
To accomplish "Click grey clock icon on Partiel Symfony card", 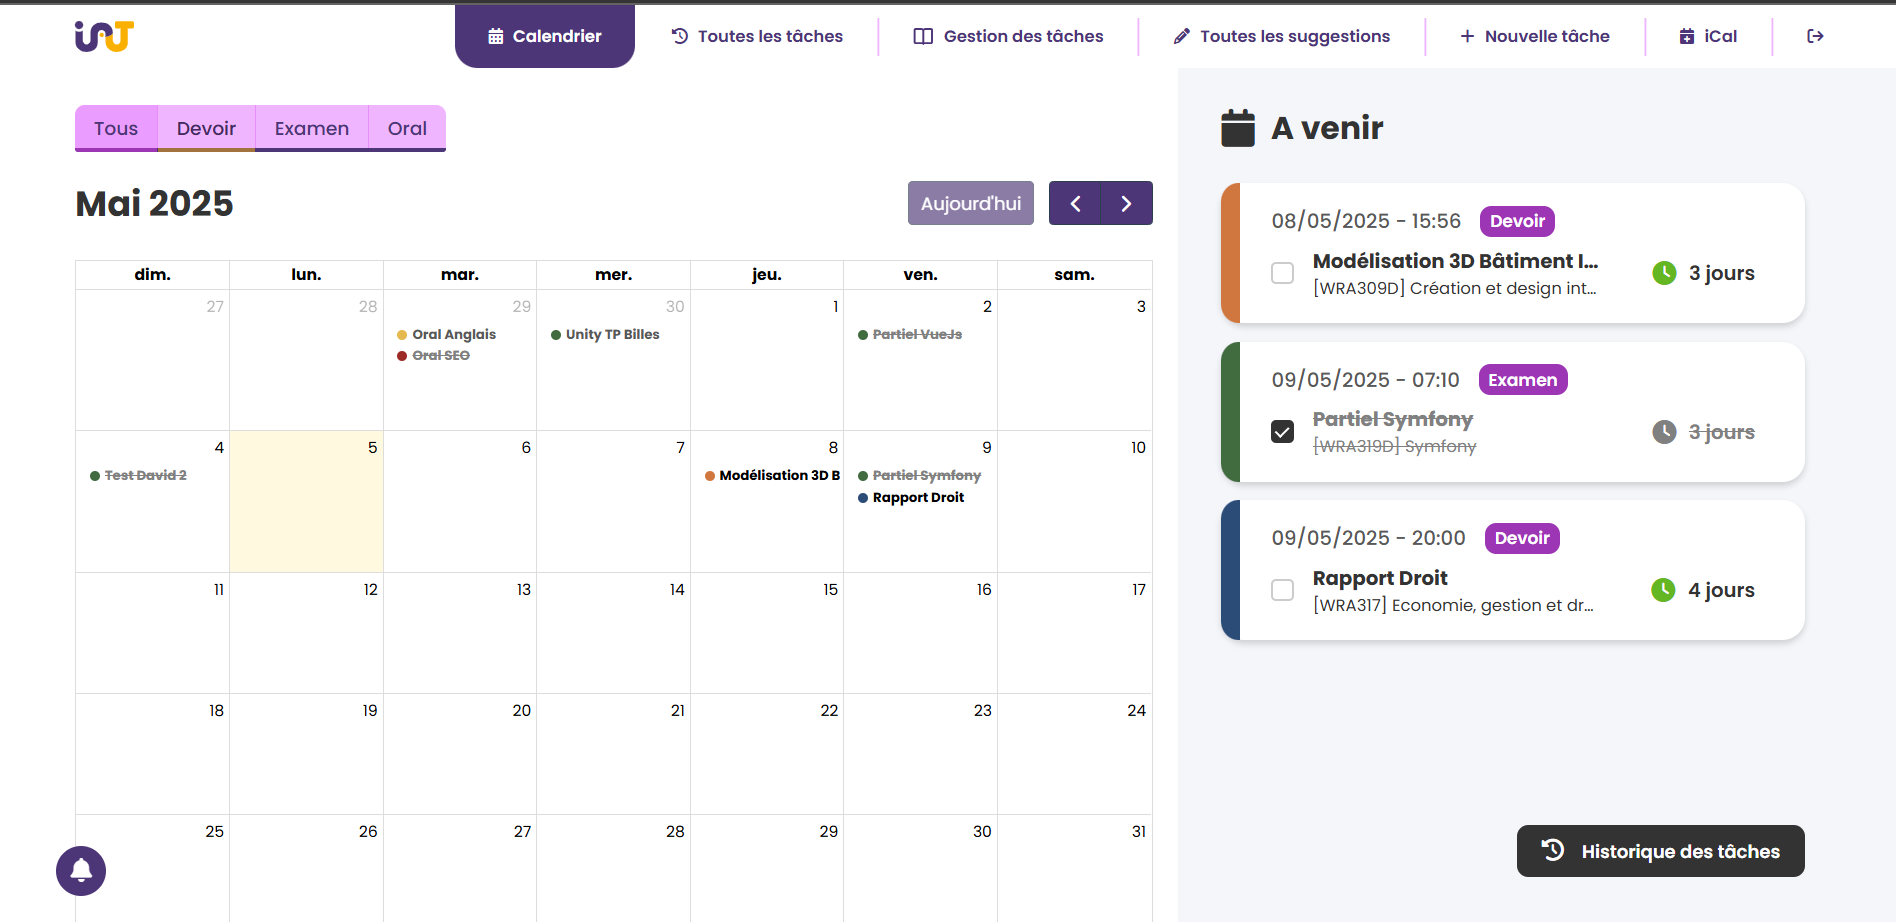I will [x=1664, y=432].
